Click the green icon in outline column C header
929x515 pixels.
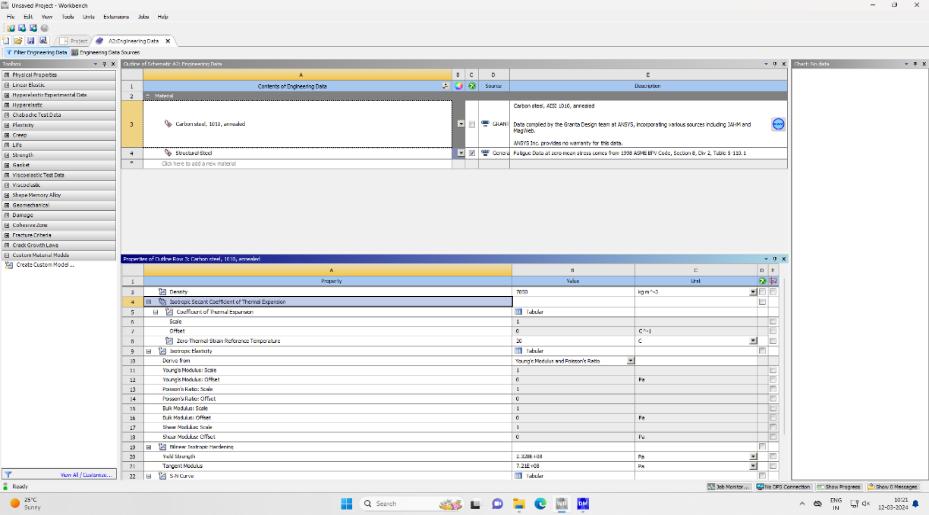click(472, 86)
